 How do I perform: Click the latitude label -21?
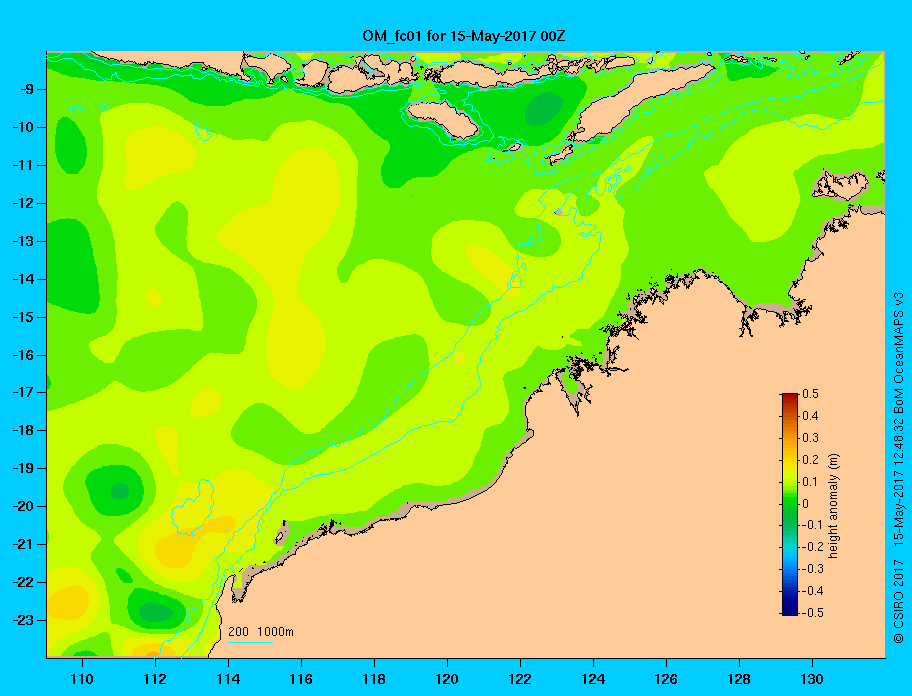pyautogui.click(x=22, y=545)
